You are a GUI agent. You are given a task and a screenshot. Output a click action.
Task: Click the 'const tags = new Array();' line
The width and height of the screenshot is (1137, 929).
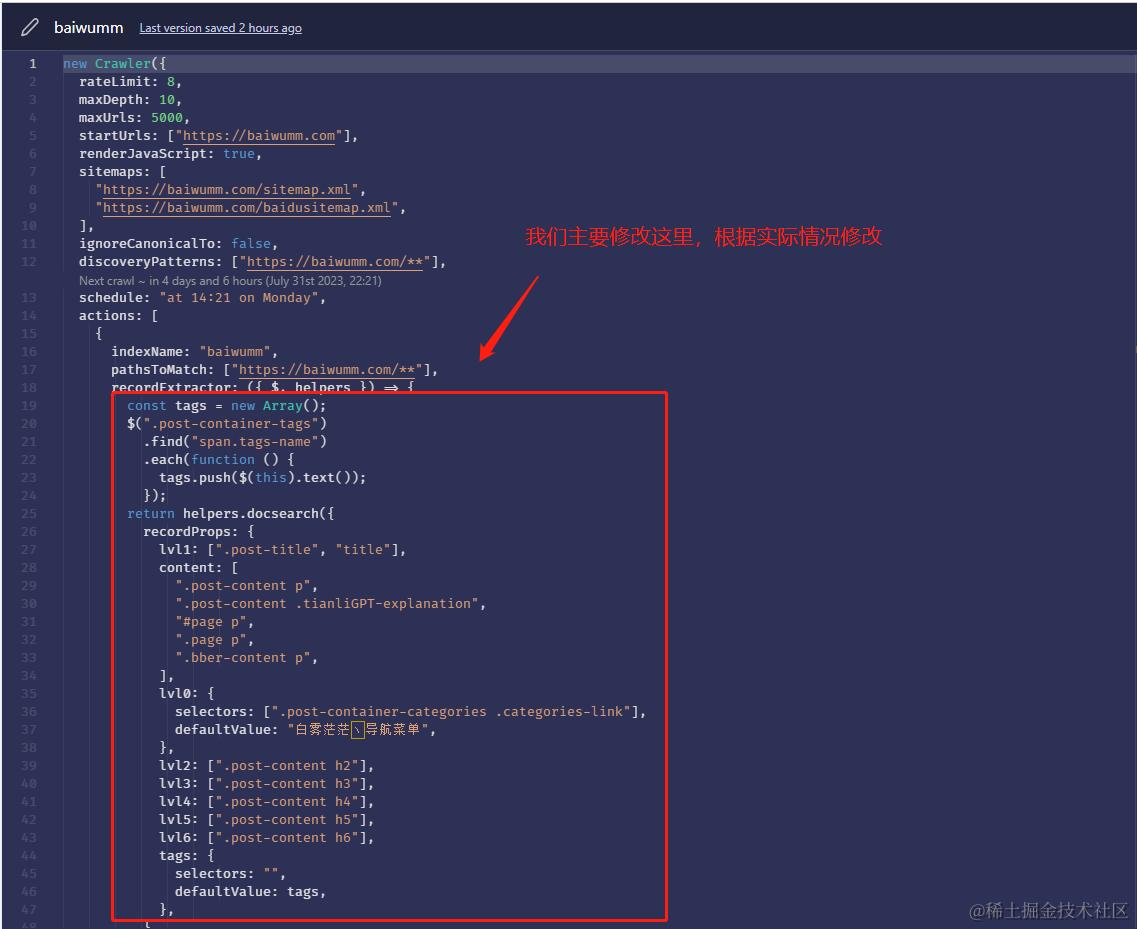[226, 405]
